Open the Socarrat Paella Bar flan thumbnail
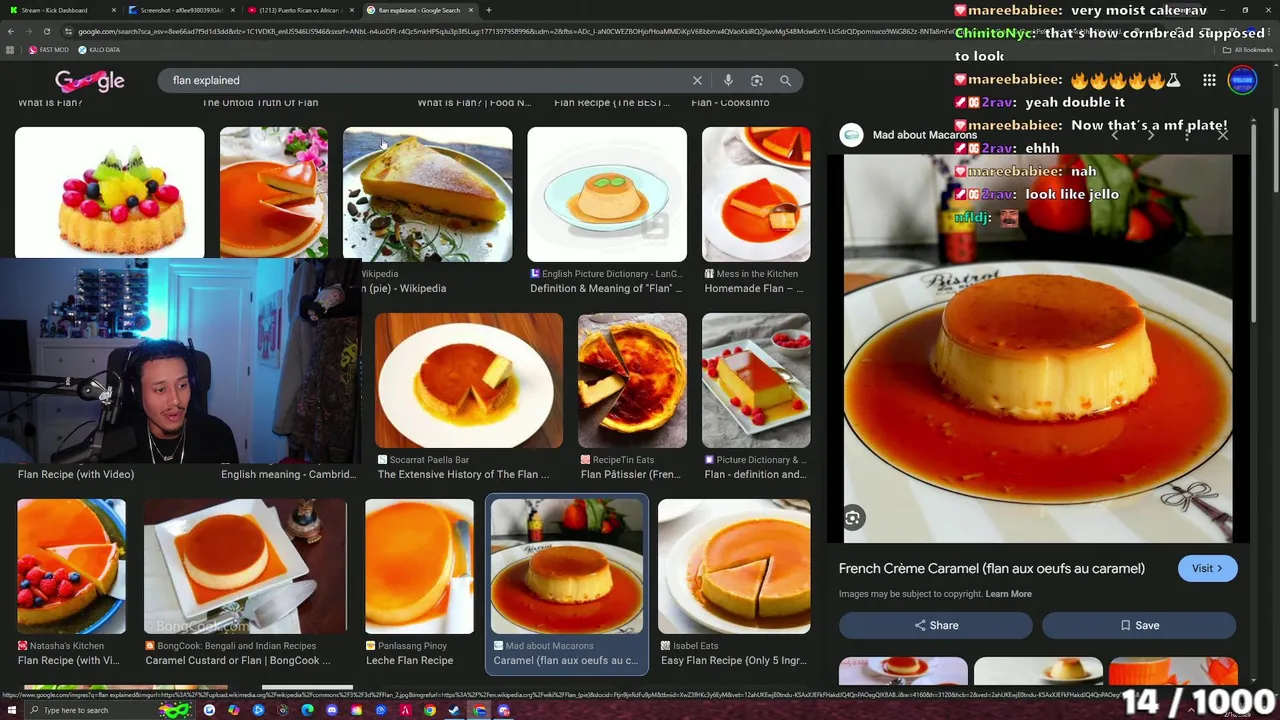Viewport: 1280px width, 720px height. tap(468, 380)
